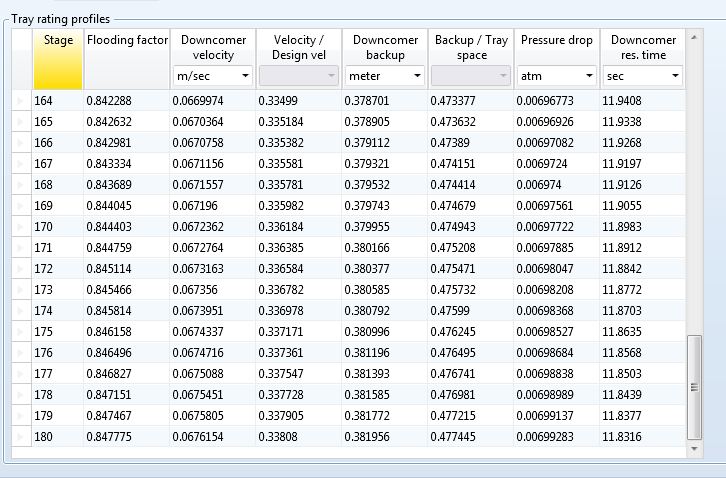726x478 pixels.
Task: Sort by the Stage column header
Action: coord(58,59)
